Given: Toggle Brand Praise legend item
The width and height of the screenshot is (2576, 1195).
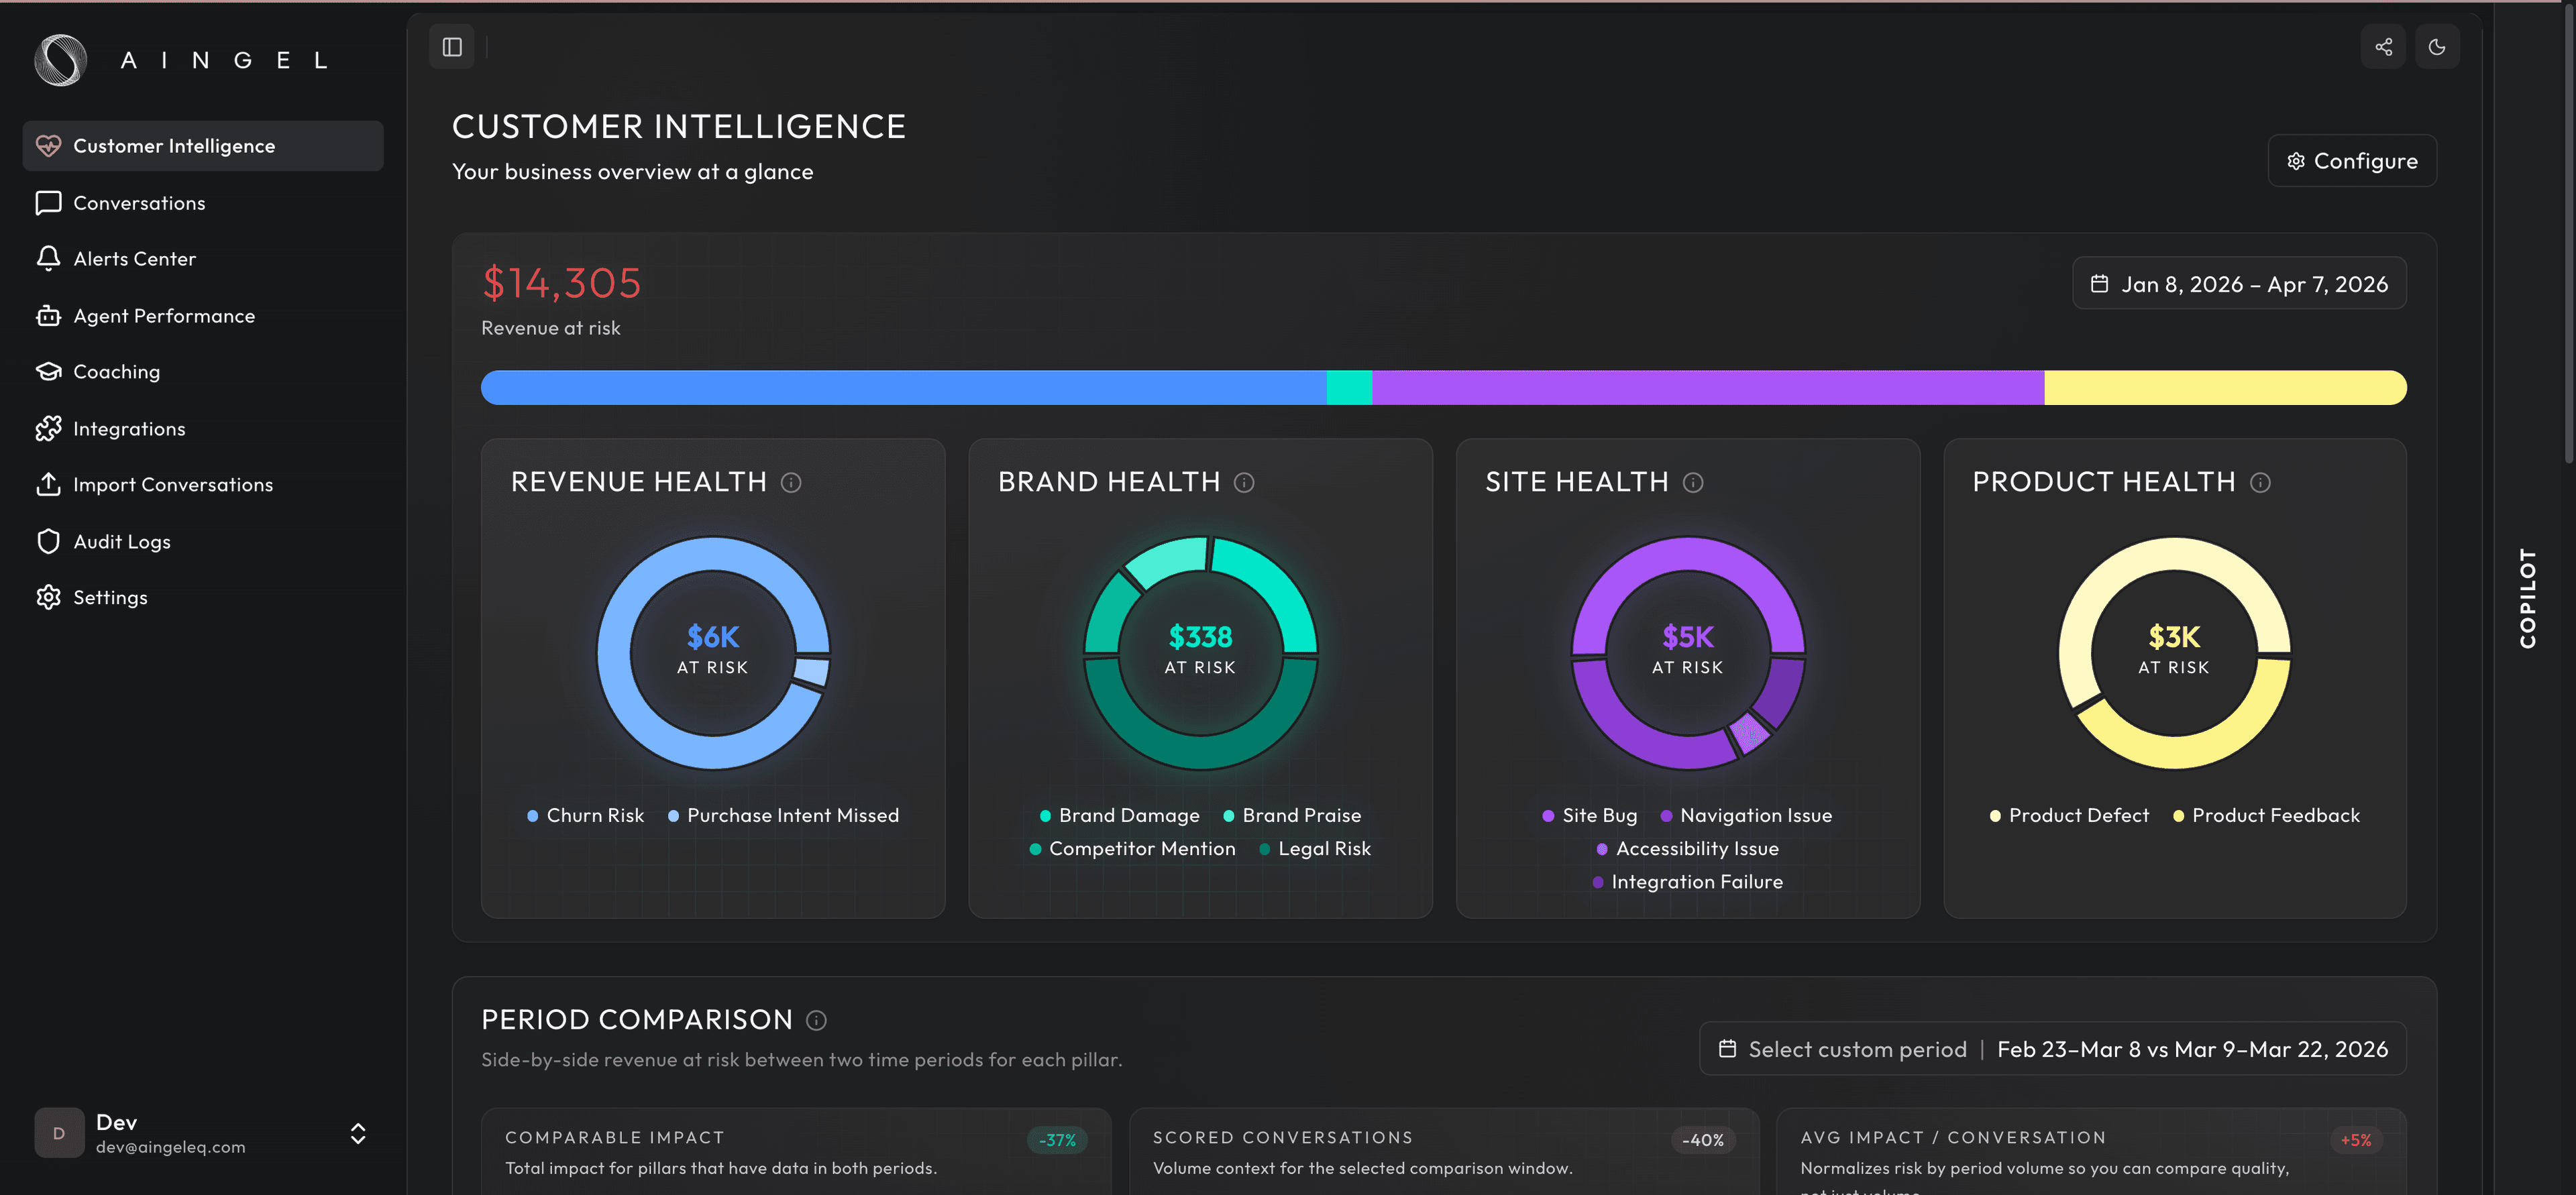Looking at the screenshot, I should (x=1292, y=816).
